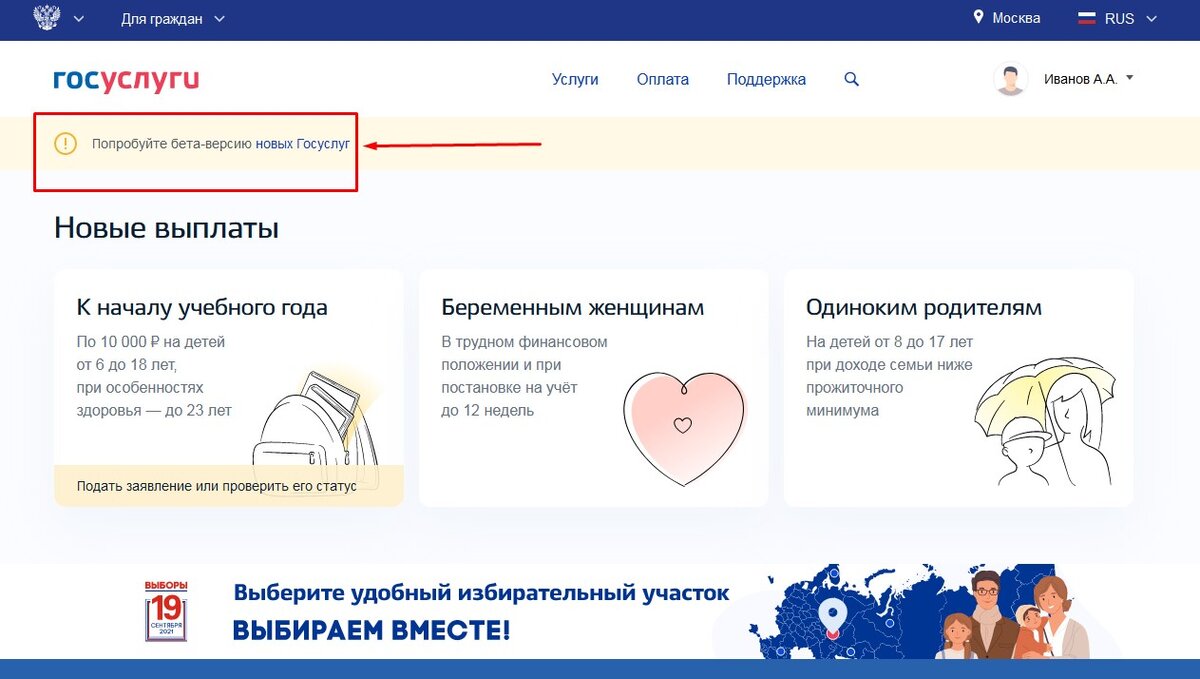Open the Поддержка menu
This screenshot has height=679, width=1200.
(x=766, y=79)
